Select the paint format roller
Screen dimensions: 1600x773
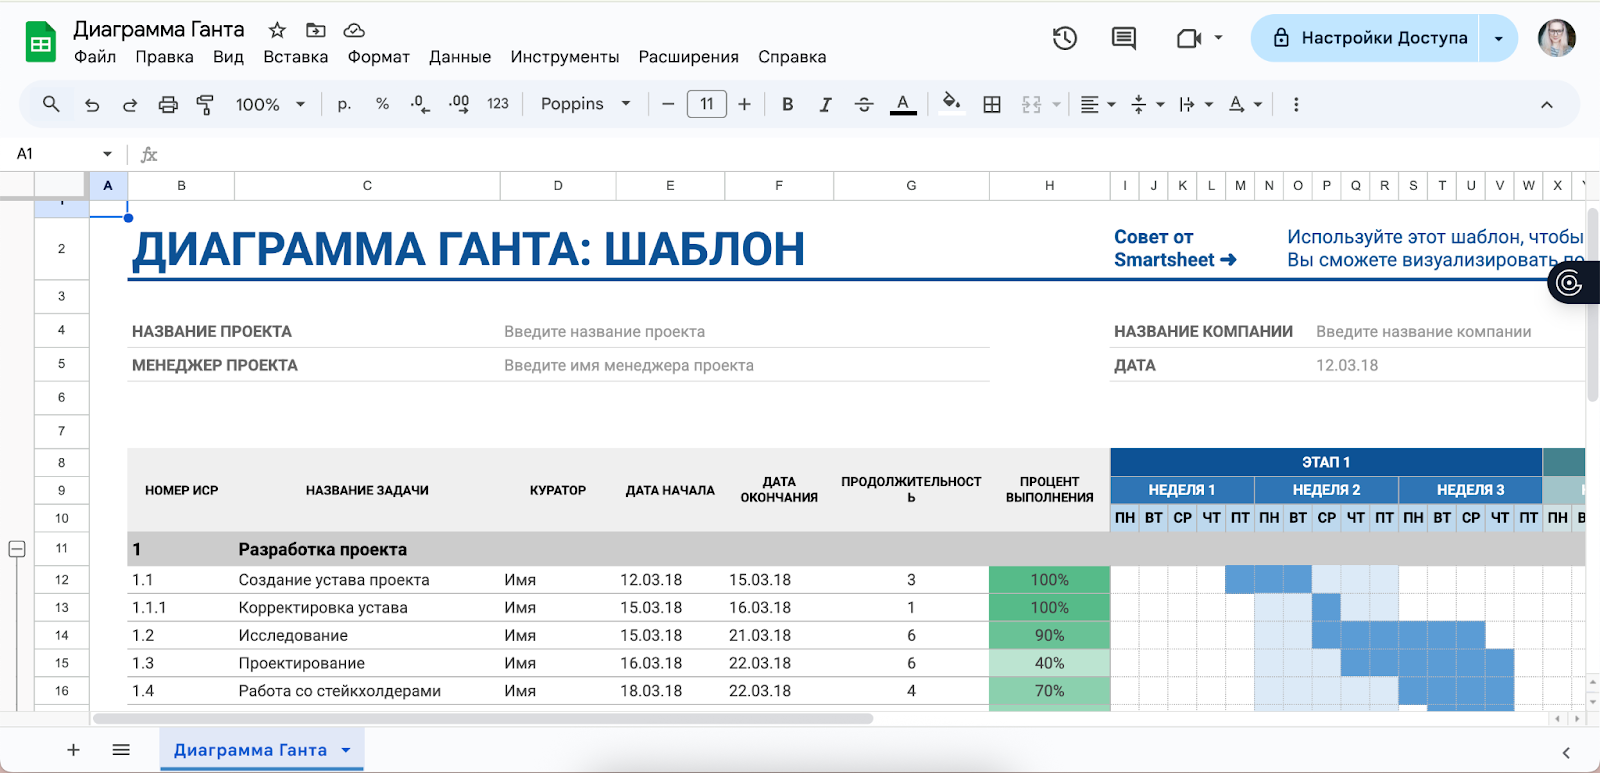coord(205,105)
